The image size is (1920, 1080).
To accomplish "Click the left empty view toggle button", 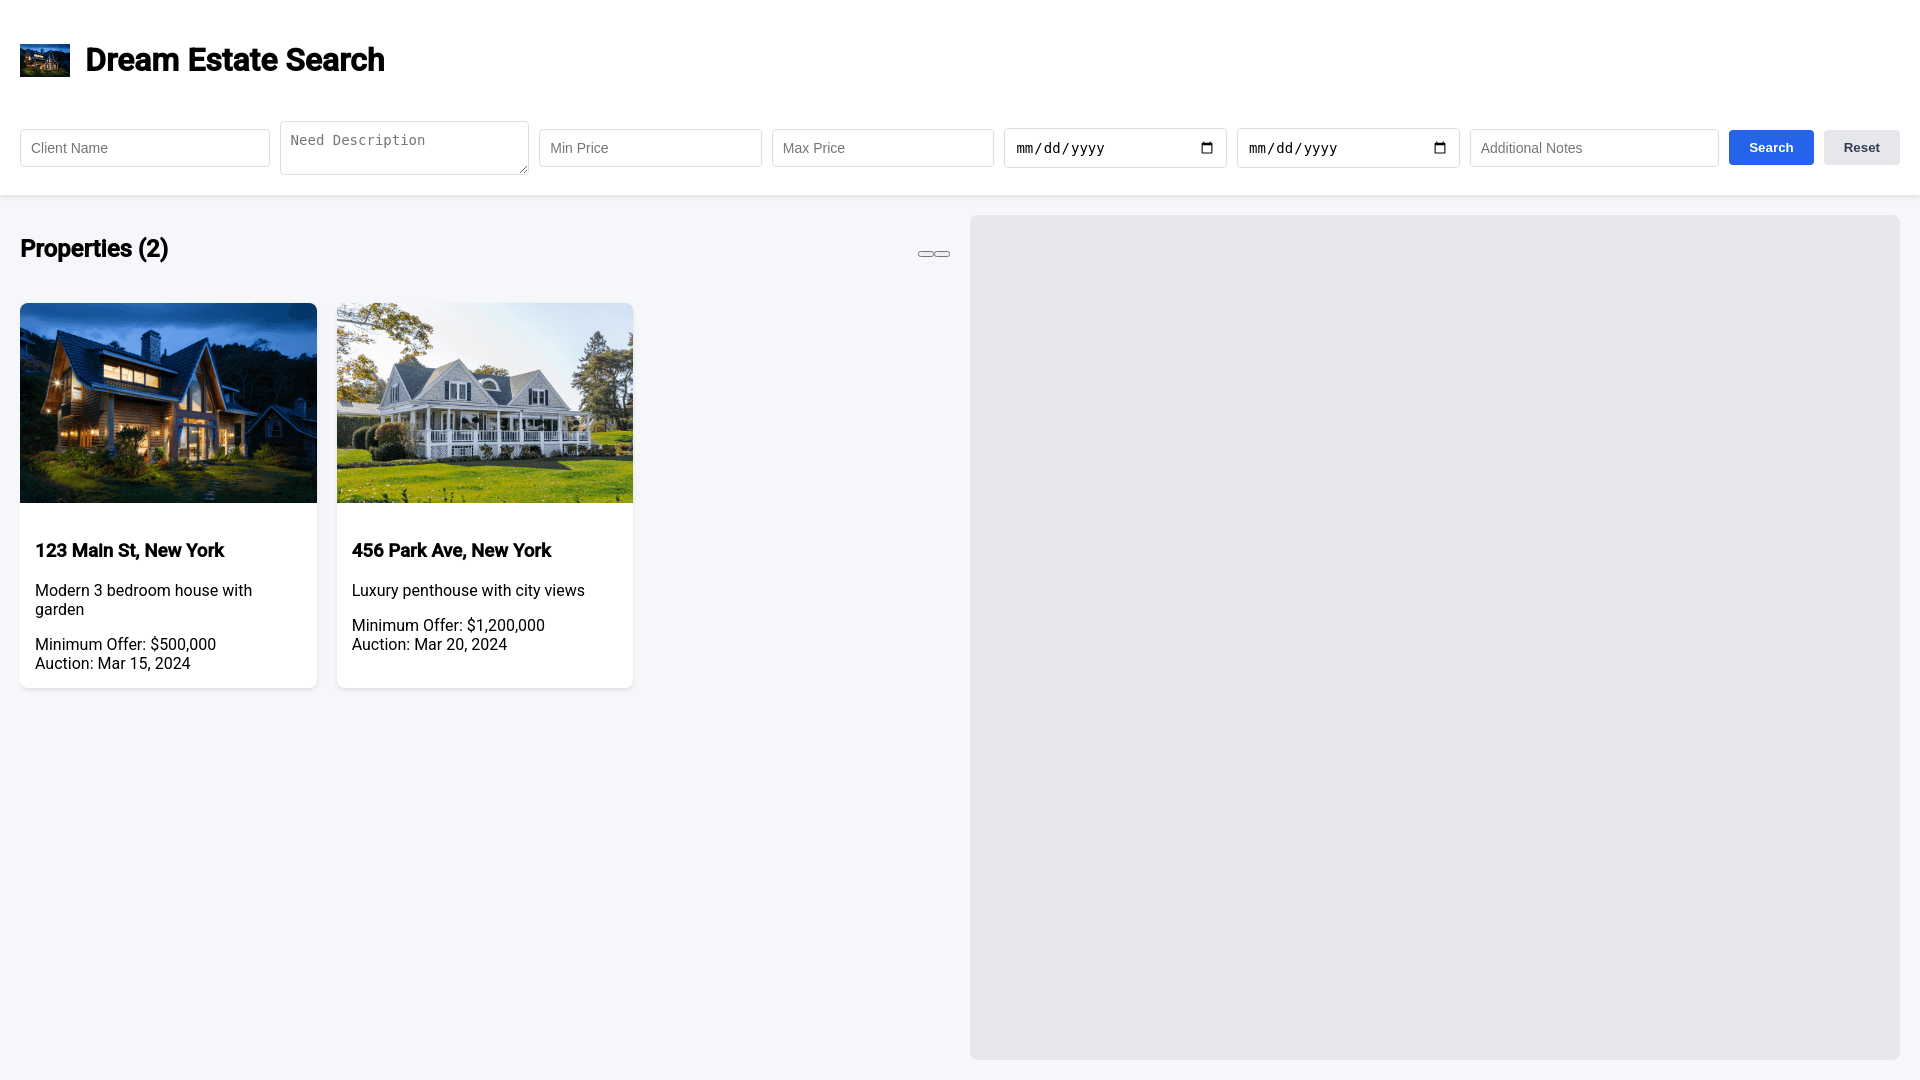I will tap(926, 254).
